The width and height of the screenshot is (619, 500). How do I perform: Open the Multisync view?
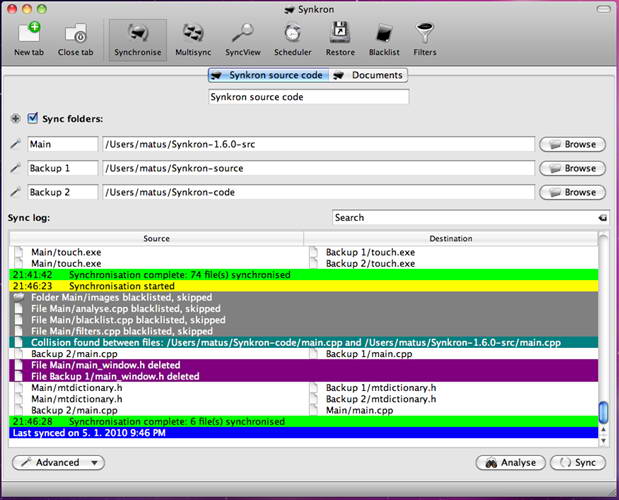[193, 38]
